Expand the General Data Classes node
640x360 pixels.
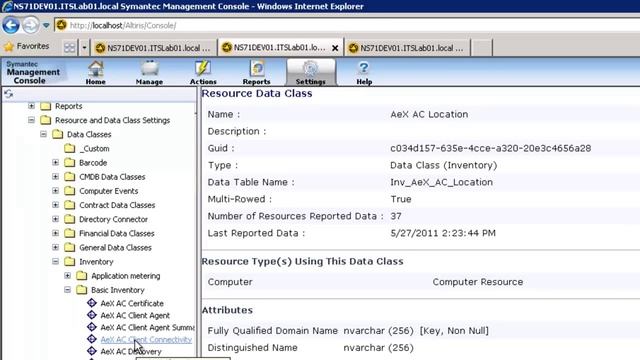[56, 247]
